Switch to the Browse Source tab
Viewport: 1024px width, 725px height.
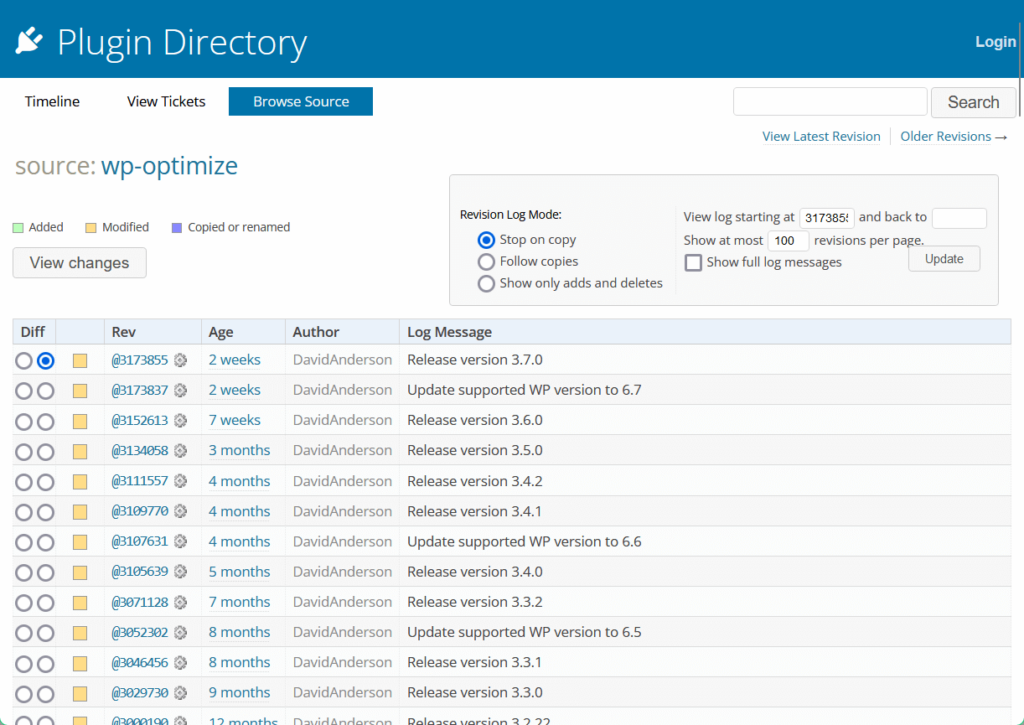(300, 101)
